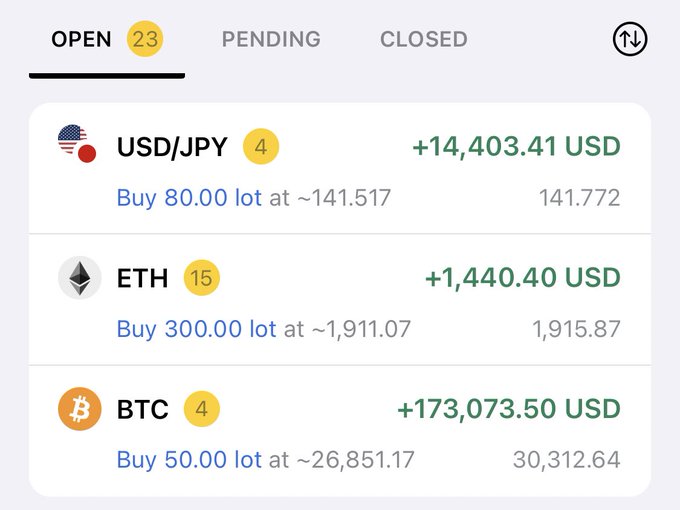Open the Buy 50.00 lot details

pyautogui.click(x=189, y=460)
